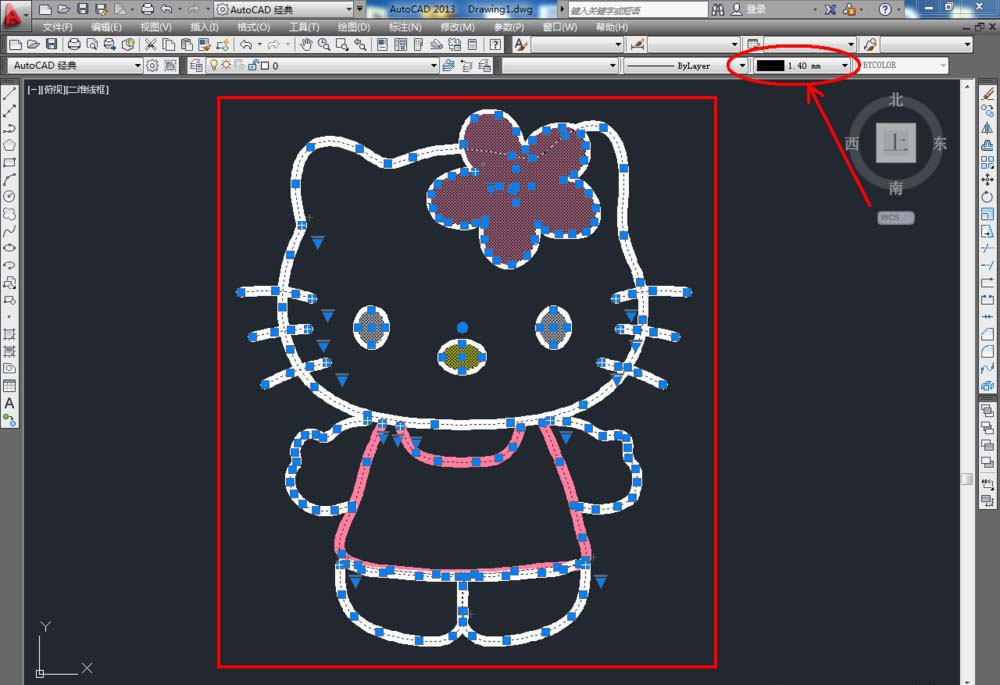Select the Line tool in draw toolbar
This screenshot has width=1000, height=685.
[x=10, y=94]
